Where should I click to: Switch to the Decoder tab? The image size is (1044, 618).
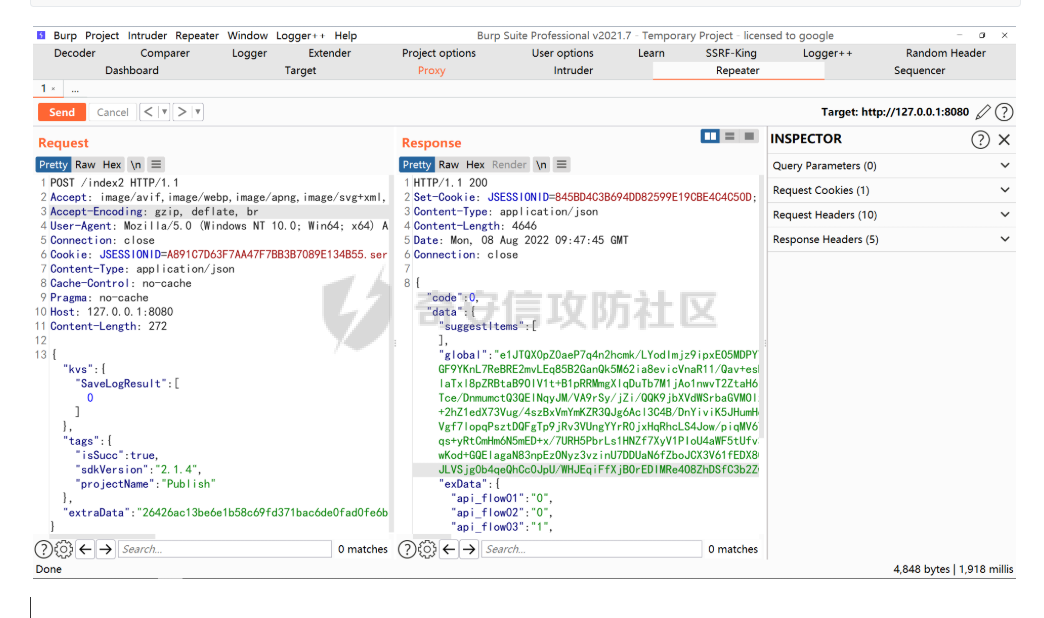(75, 53)
